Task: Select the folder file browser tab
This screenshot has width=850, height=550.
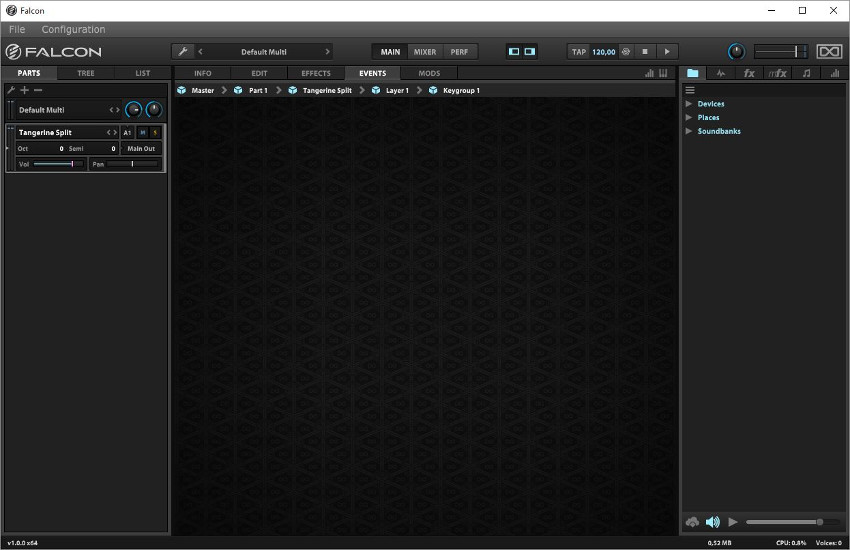Action: click(x=692, y=73)
